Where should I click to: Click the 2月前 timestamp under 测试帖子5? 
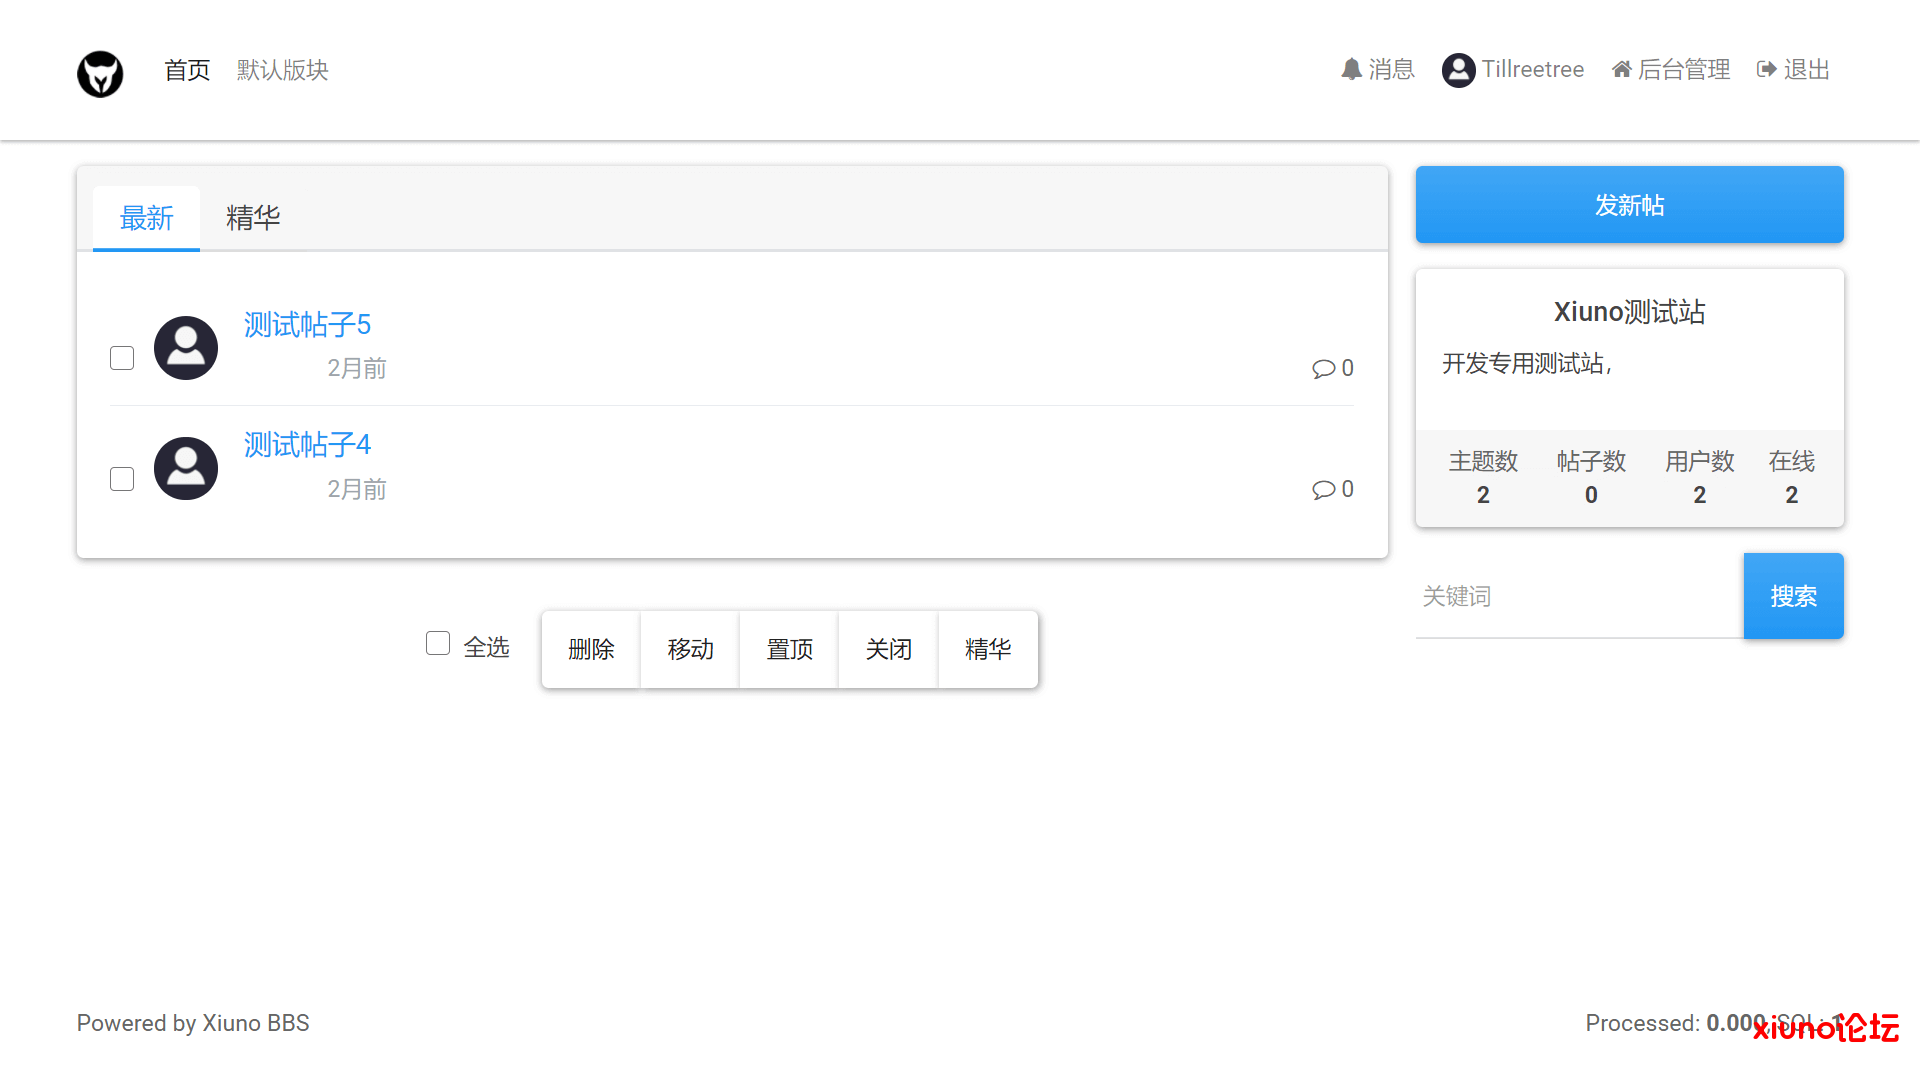coord(357,369)
